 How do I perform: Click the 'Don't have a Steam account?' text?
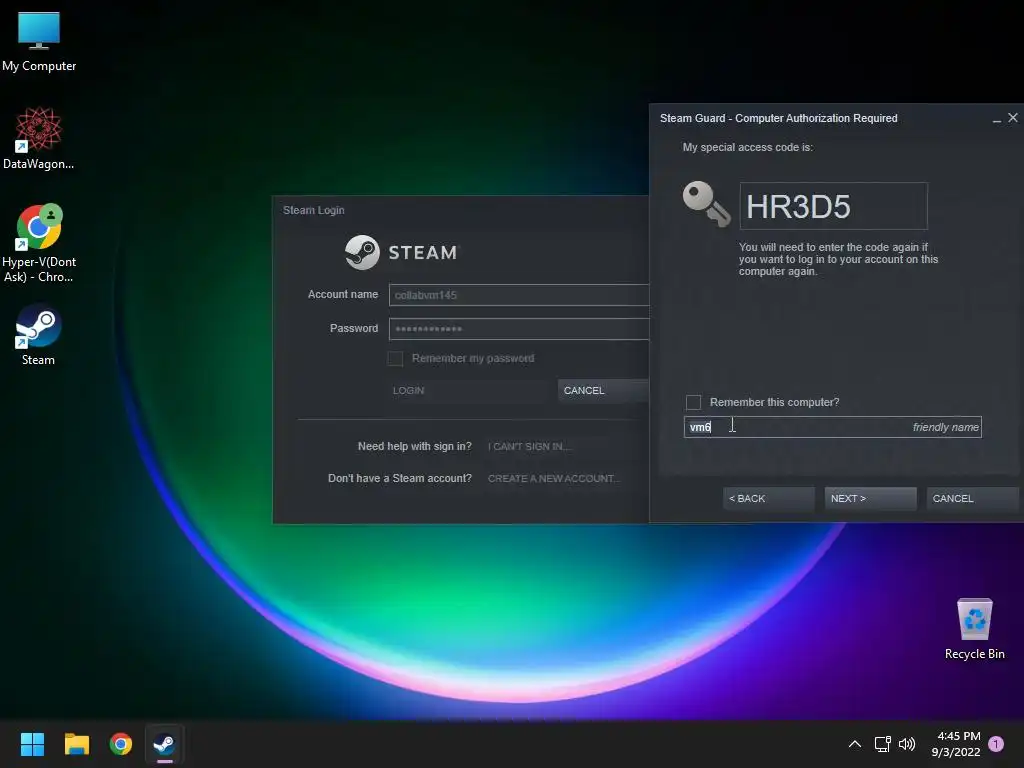tap(400, 479)
